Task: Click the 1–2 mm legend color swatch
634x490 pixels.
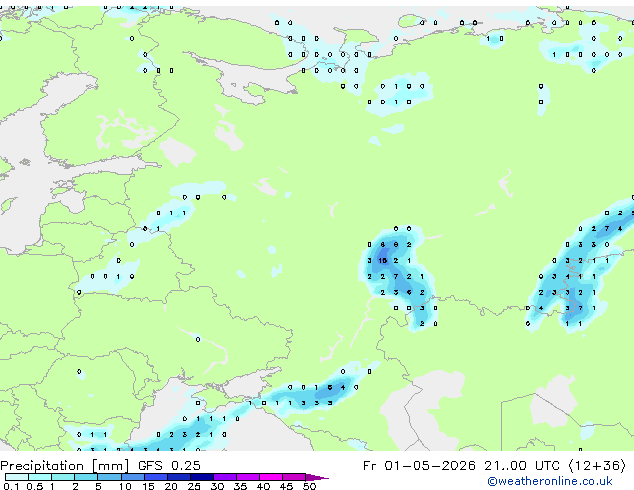Action: (63, 477)
